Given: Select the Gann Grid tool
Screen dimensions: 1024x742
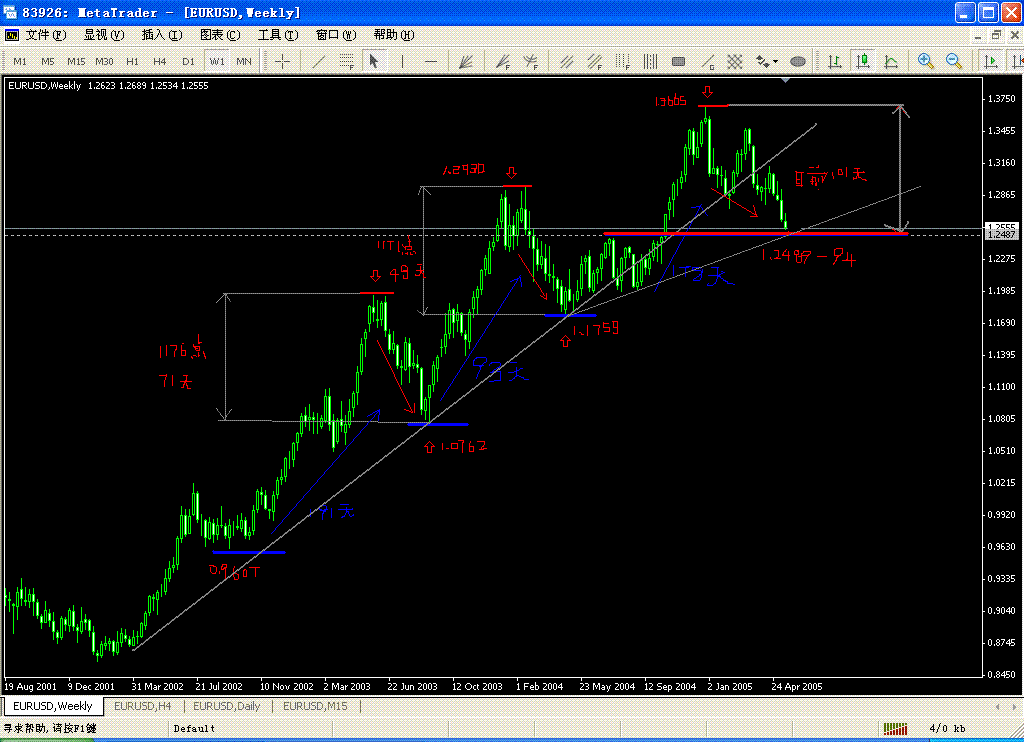Looking at the screenshot, I should pyautogui.click(x=735, y=61).
